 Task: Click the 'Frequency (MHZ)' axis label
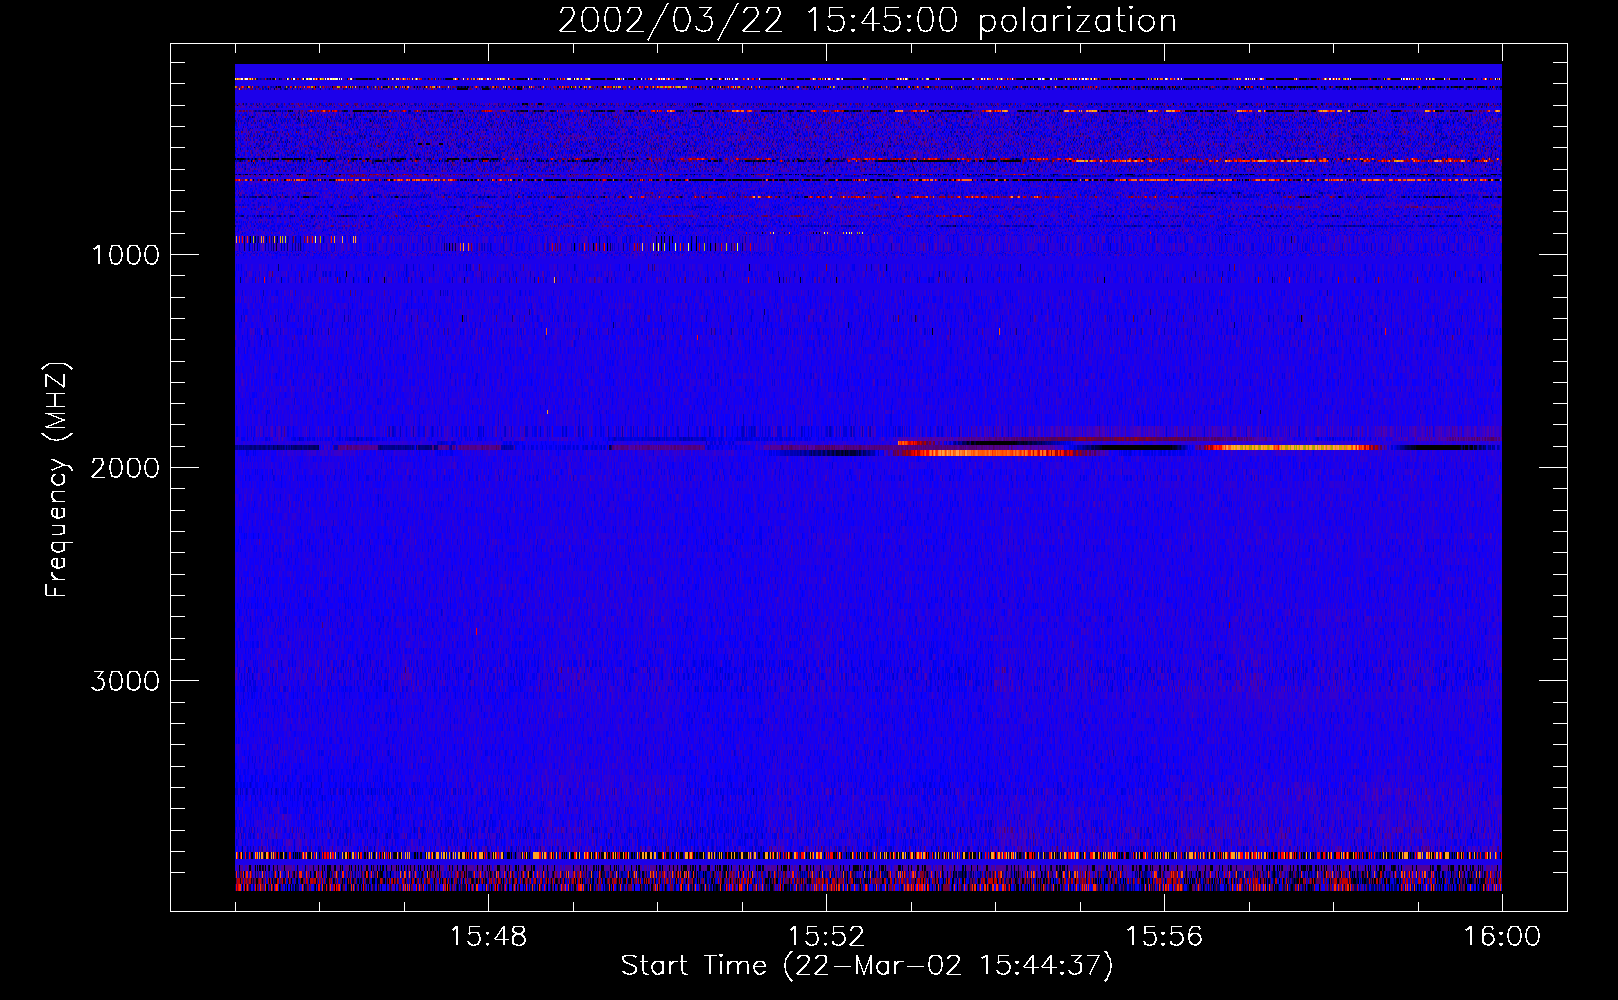click(57, 481)
